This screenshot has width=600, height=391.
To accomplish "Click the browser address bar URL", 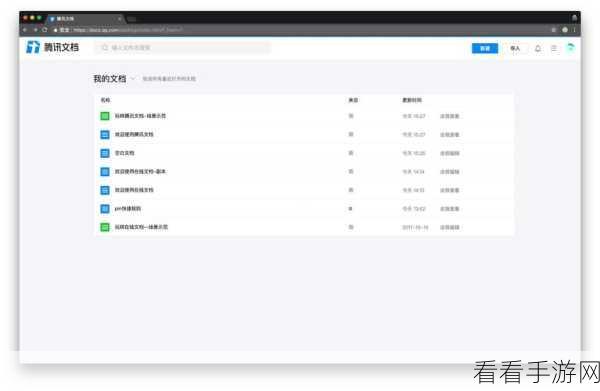I will [x=127, y=29].
